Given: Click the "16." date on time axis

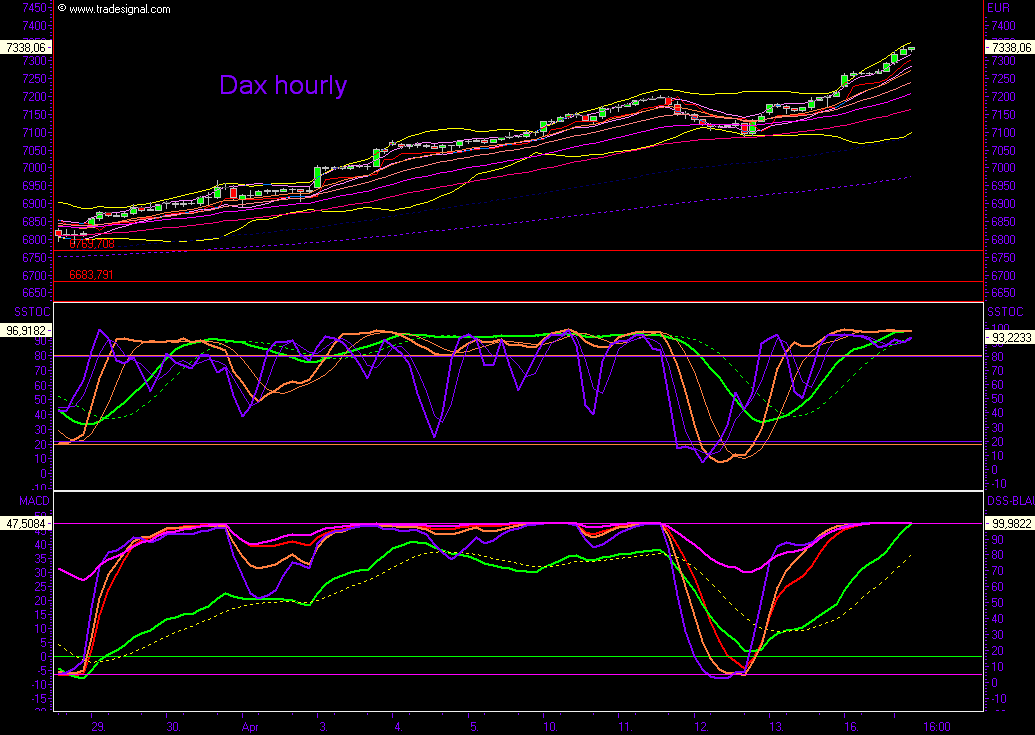Looking at the screenshot, I should (851, 726).
